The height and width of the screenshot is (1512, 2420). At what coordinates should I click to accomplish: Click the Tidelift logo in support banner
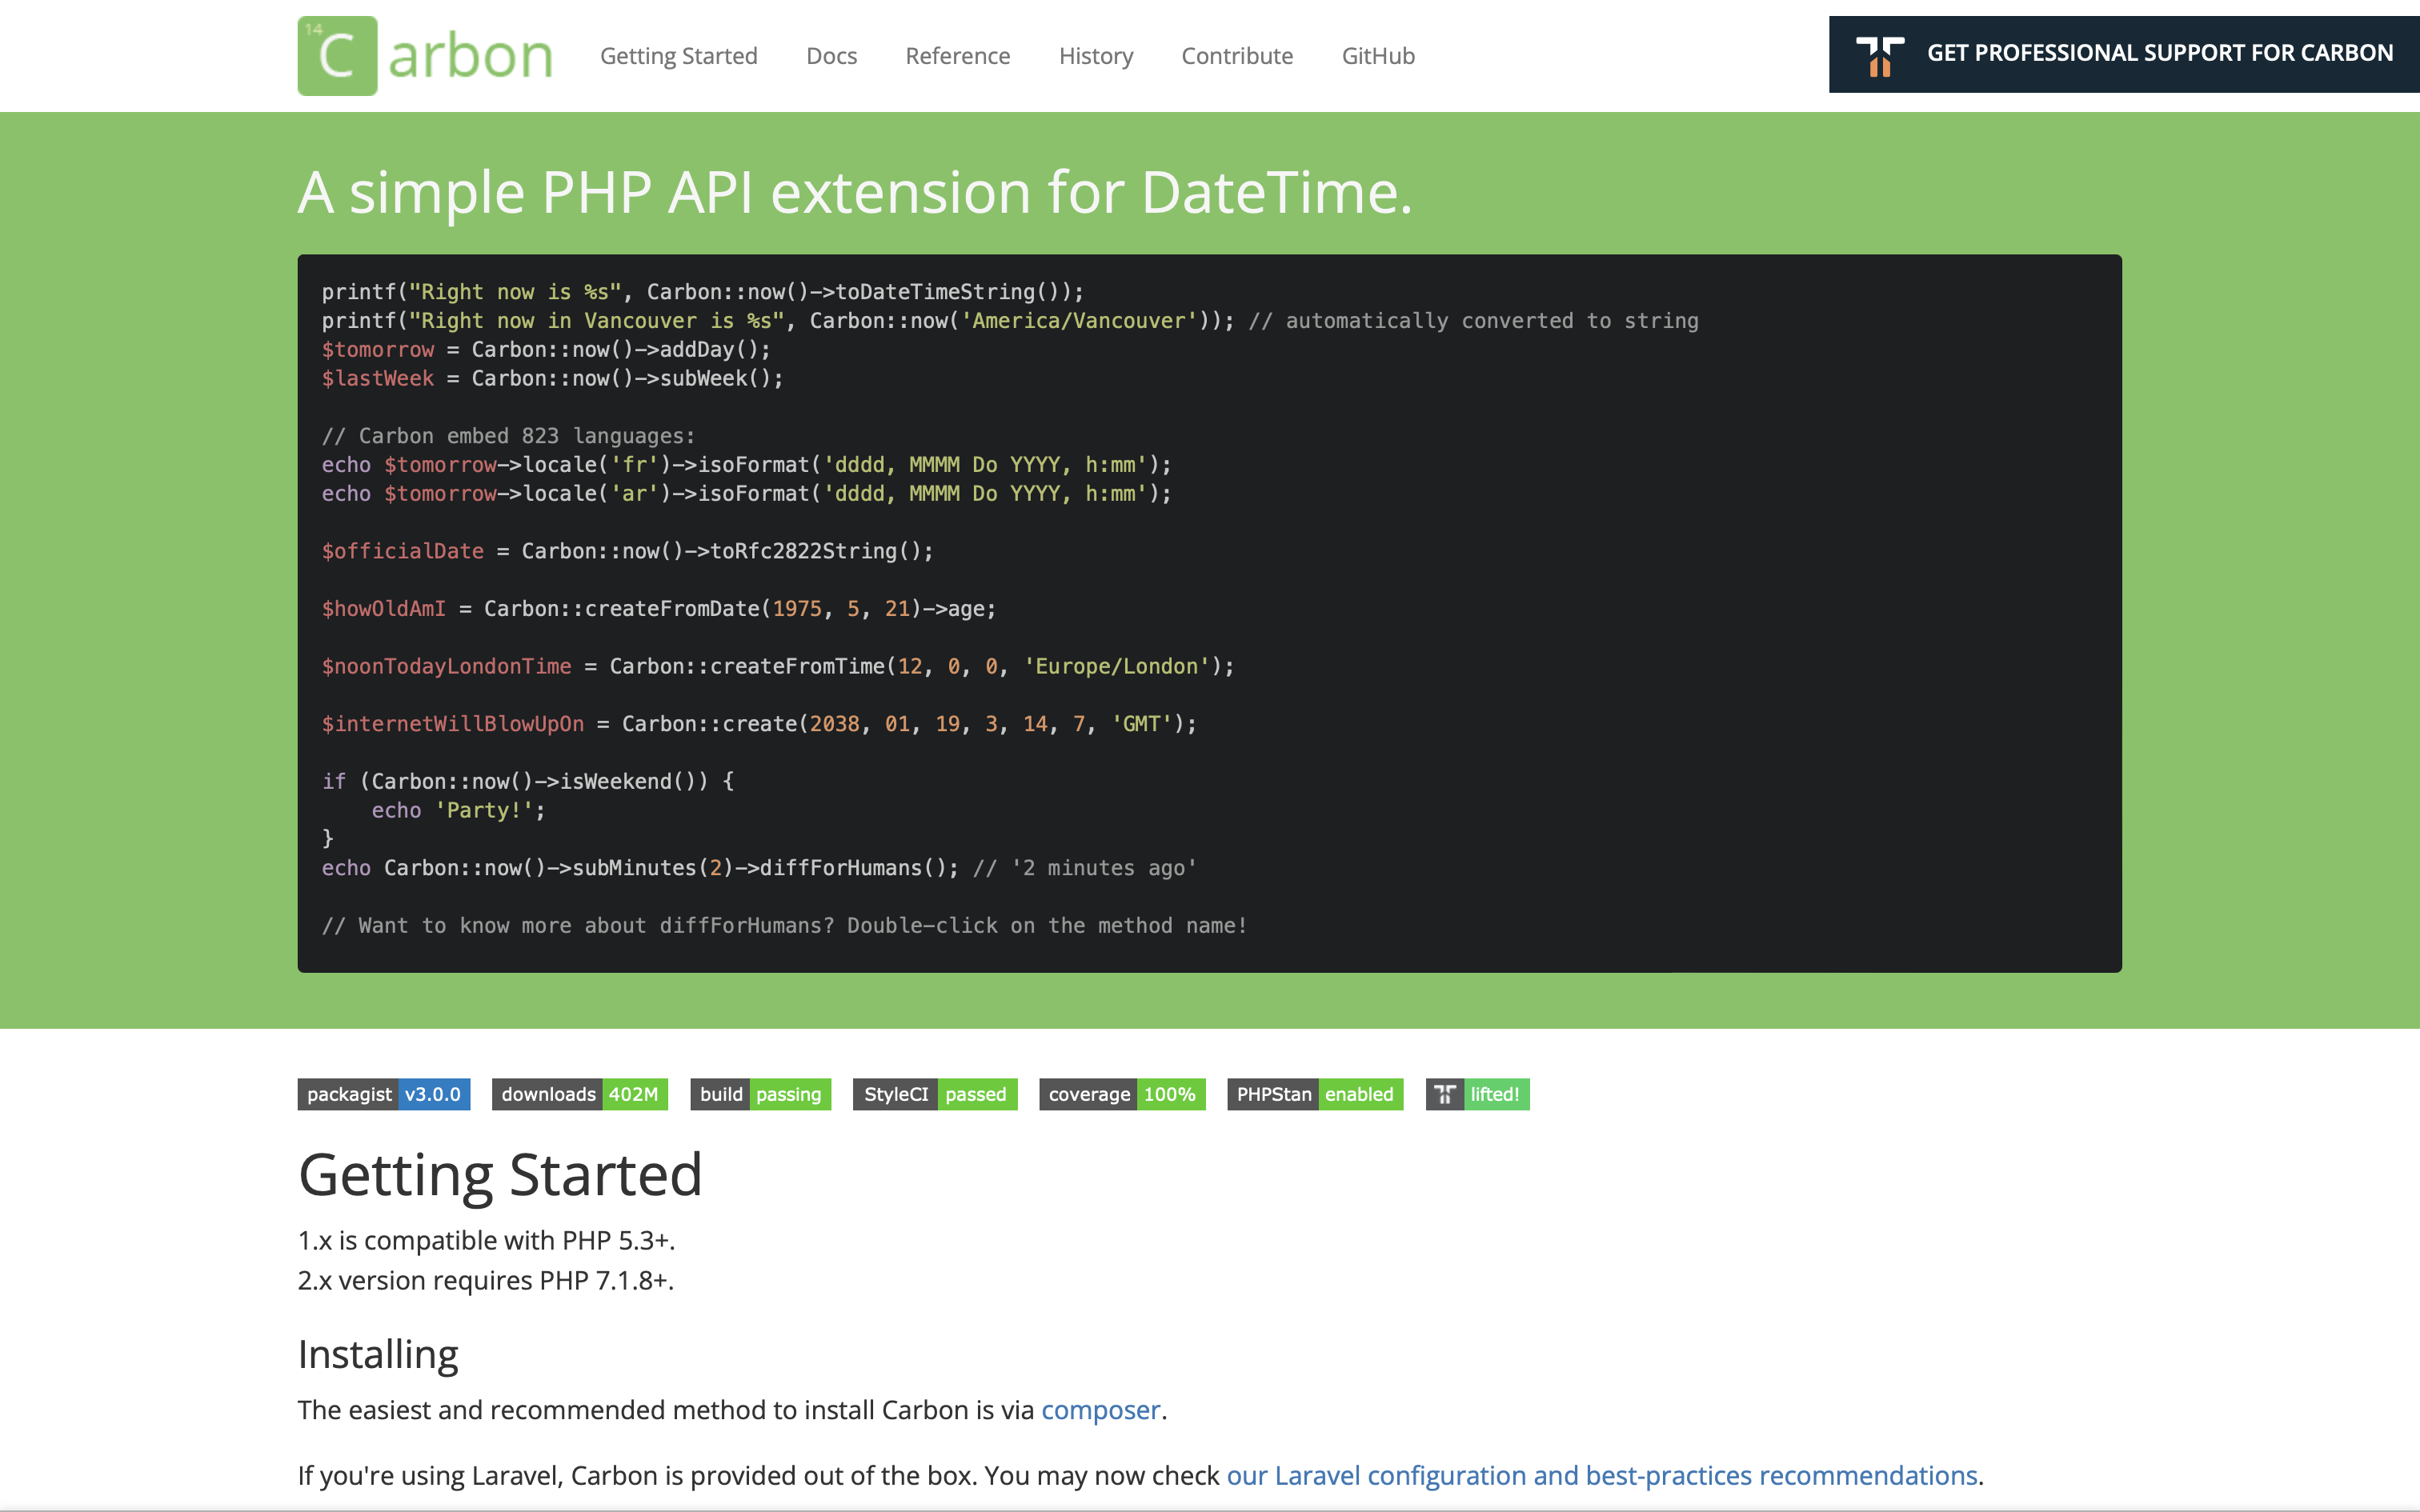coord(1879,56)
